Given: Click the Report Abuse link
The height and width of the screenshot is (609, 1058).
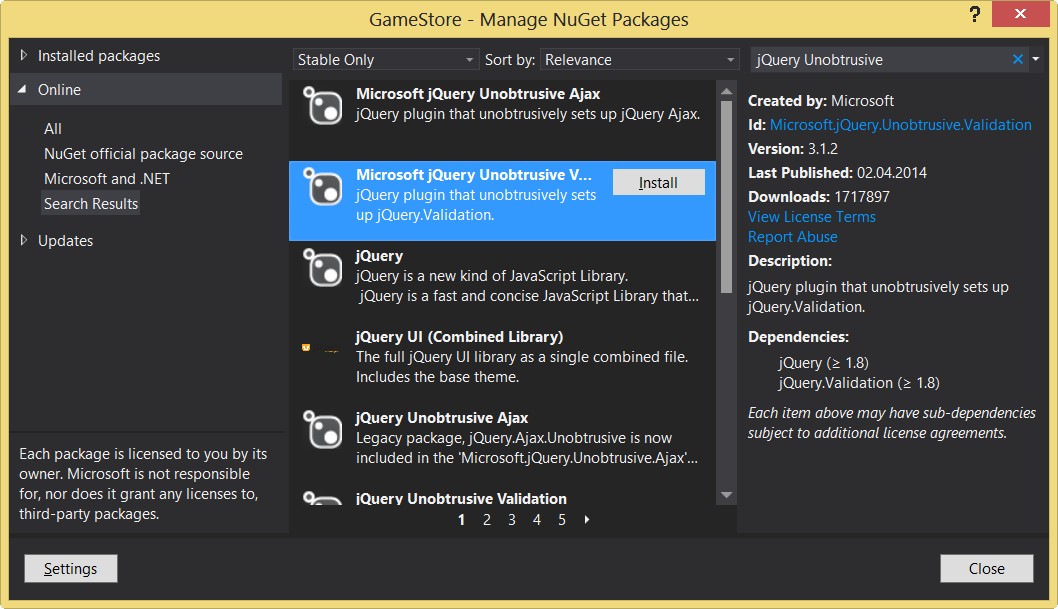Looking at the screenshot, I should click(793, 237).
